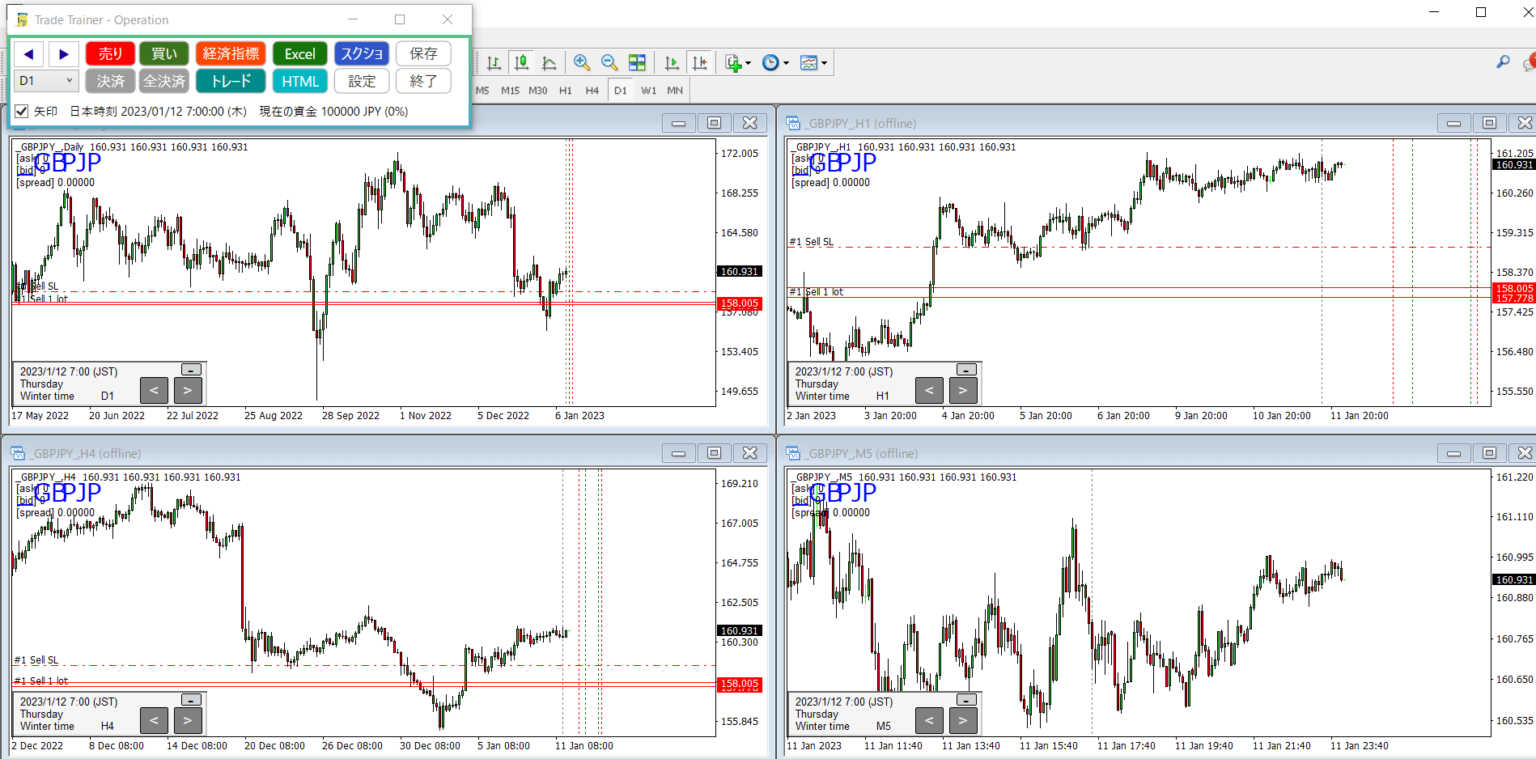Click the 保存 save button
1536x759 pixels.
423,53
